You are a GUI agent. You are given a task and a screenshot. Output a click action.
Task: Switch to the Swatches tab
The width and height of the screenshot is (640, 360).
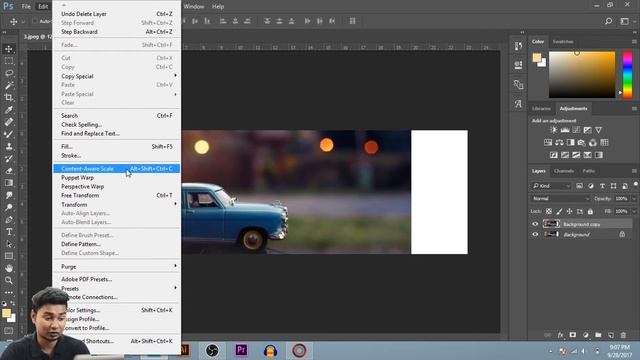point(563,42)
